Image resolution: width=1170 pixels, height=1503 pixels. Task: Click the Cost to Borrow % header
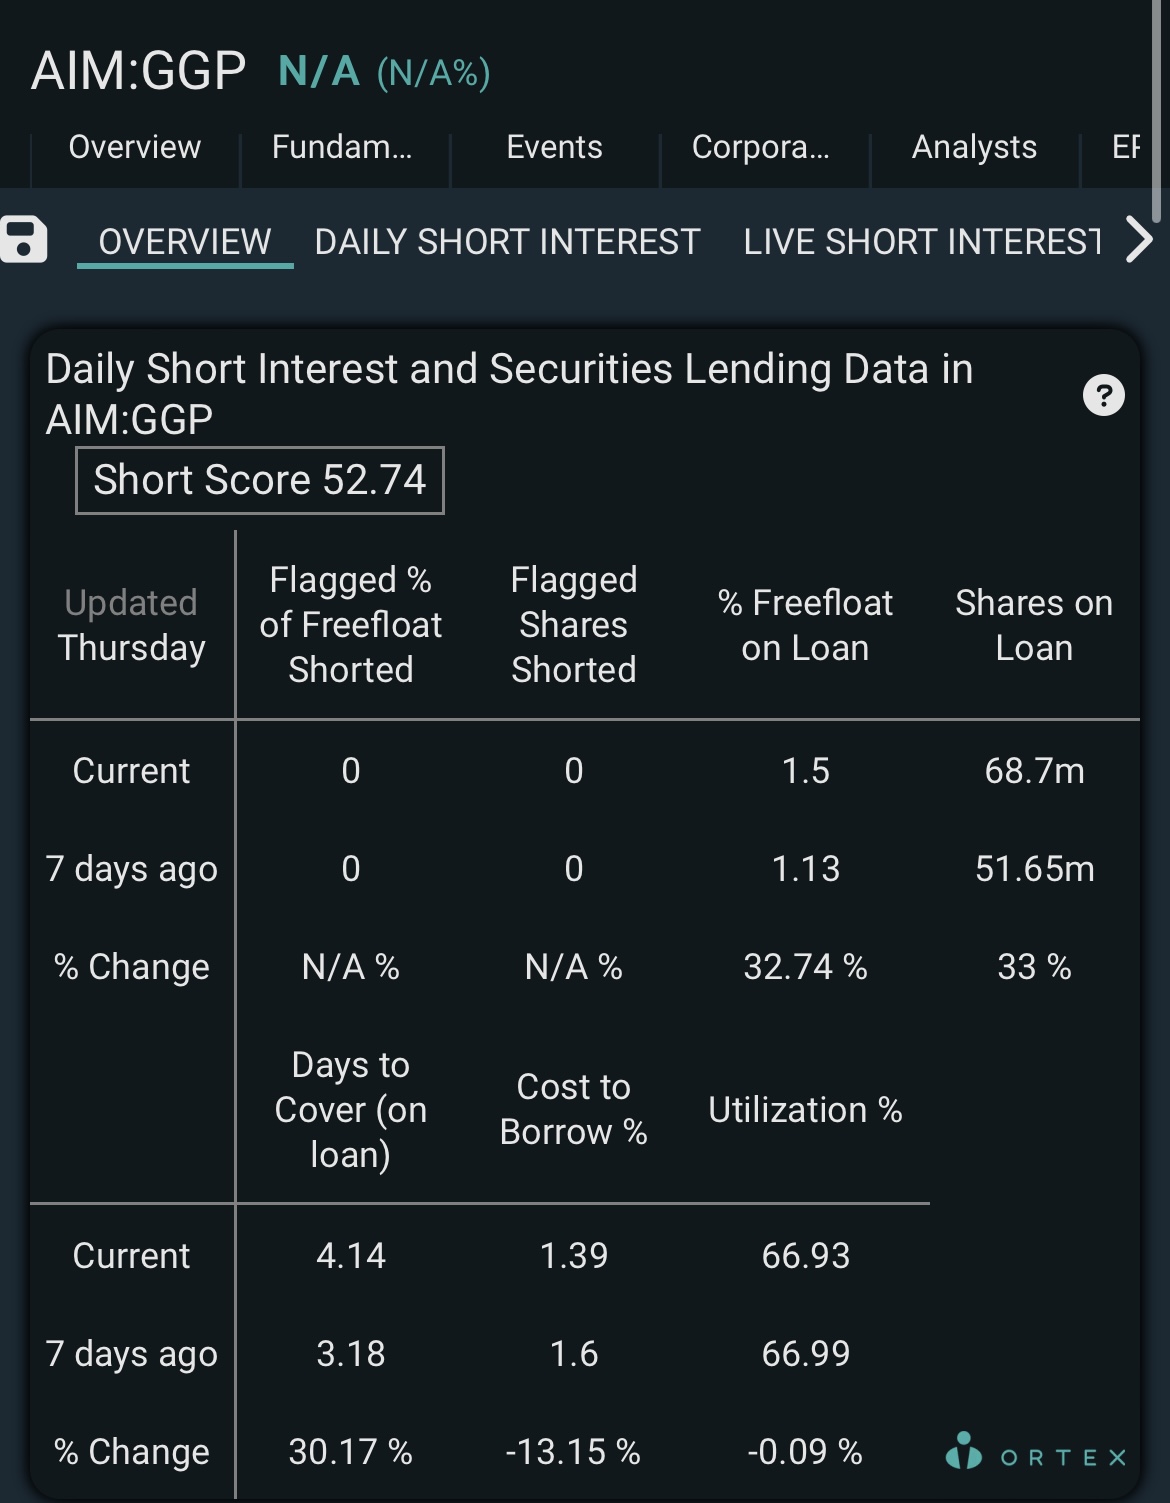[x=574, y=1109]
